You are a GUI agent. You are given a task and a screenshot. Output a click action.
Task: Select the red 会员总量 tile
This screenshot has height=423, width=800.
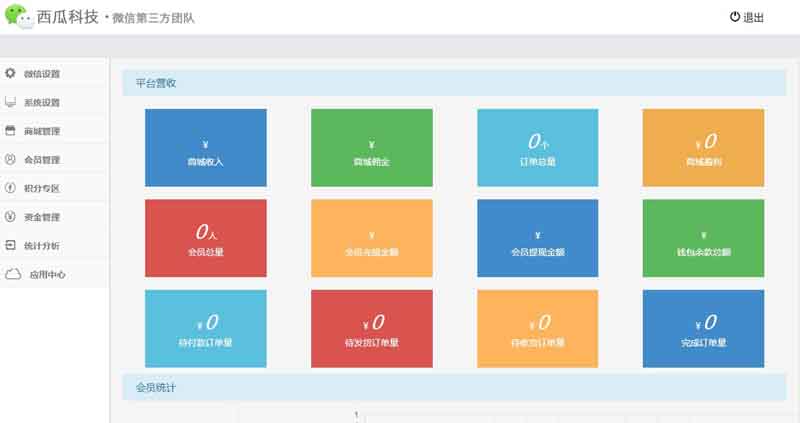click(x=205, y=238)
